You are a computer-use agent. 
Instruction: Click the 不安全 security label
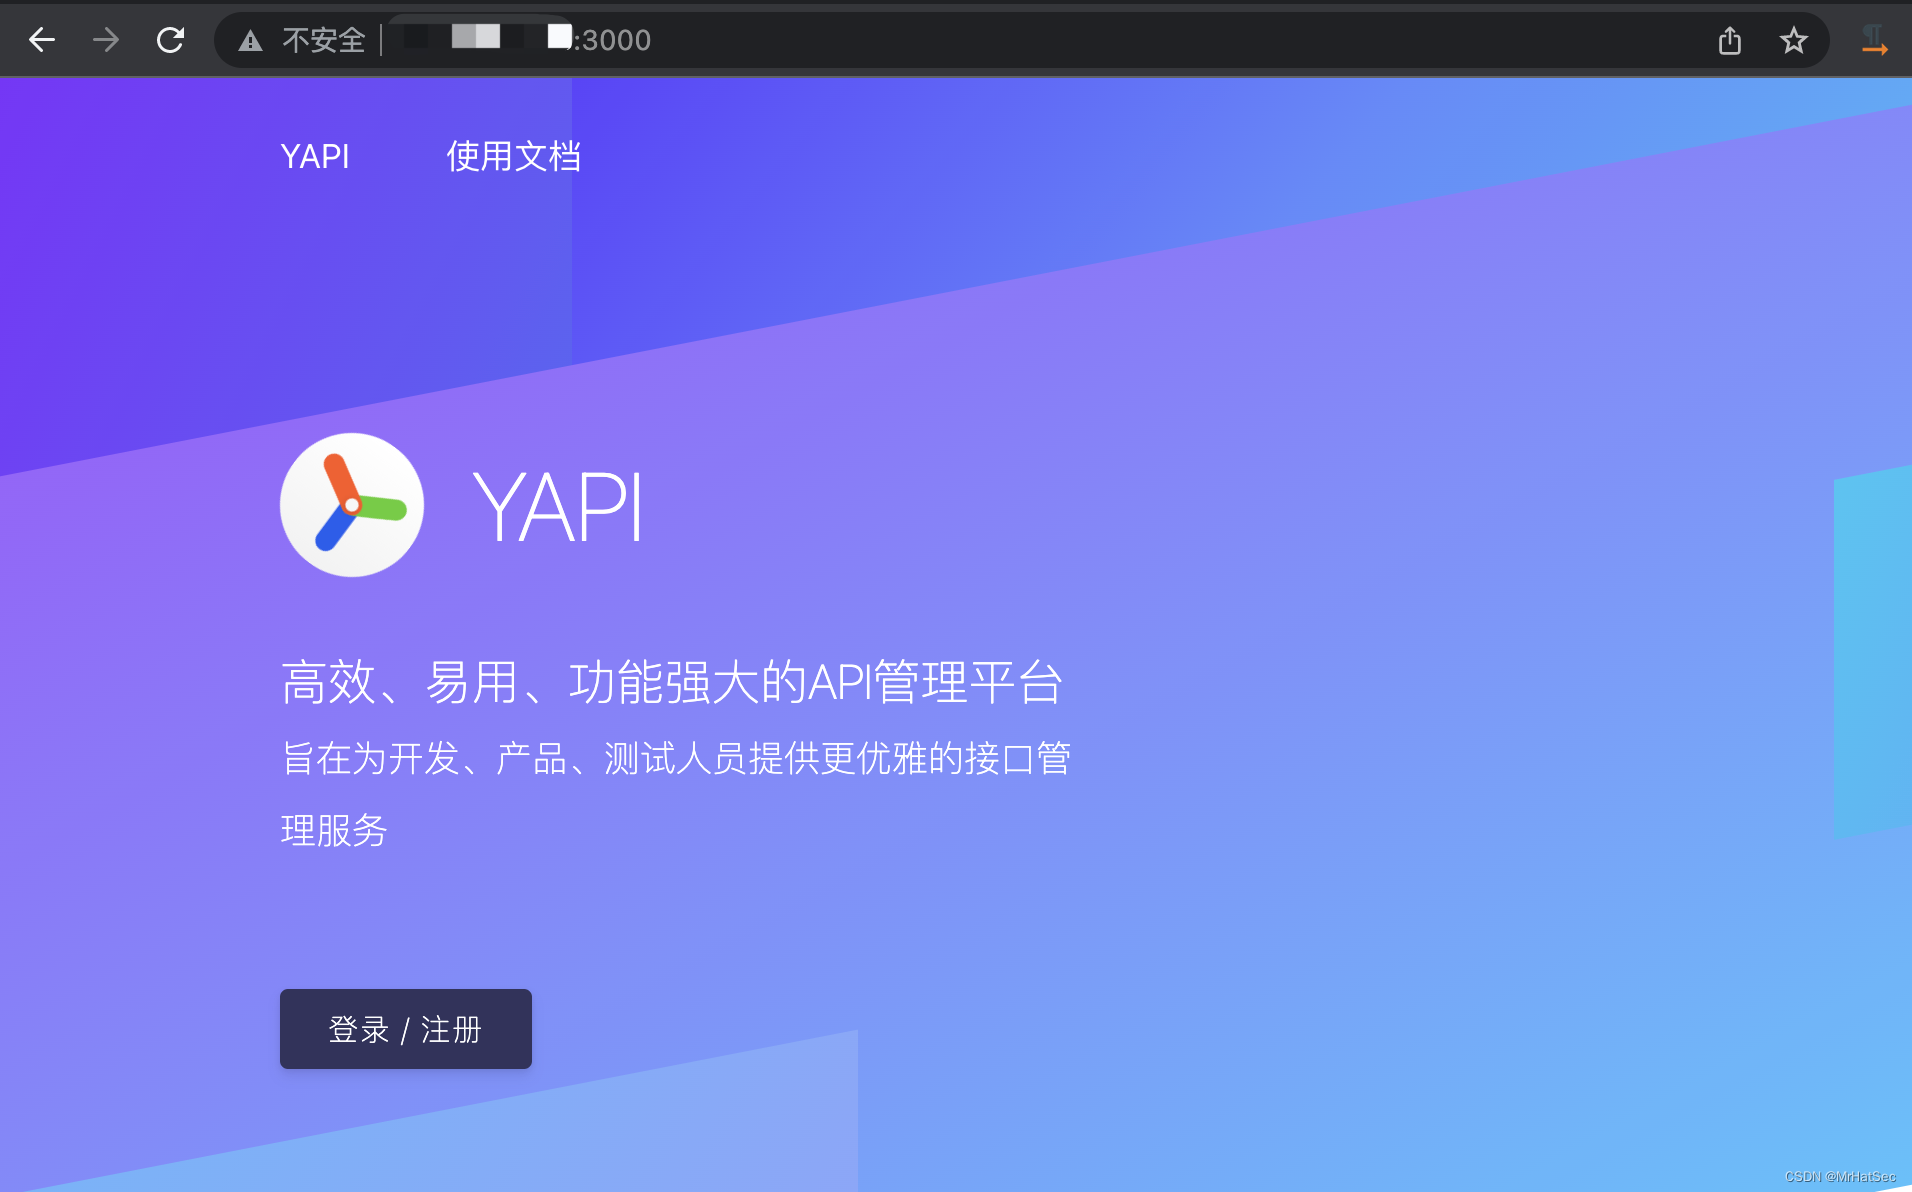pyautogui.click(x=323, y=40)
